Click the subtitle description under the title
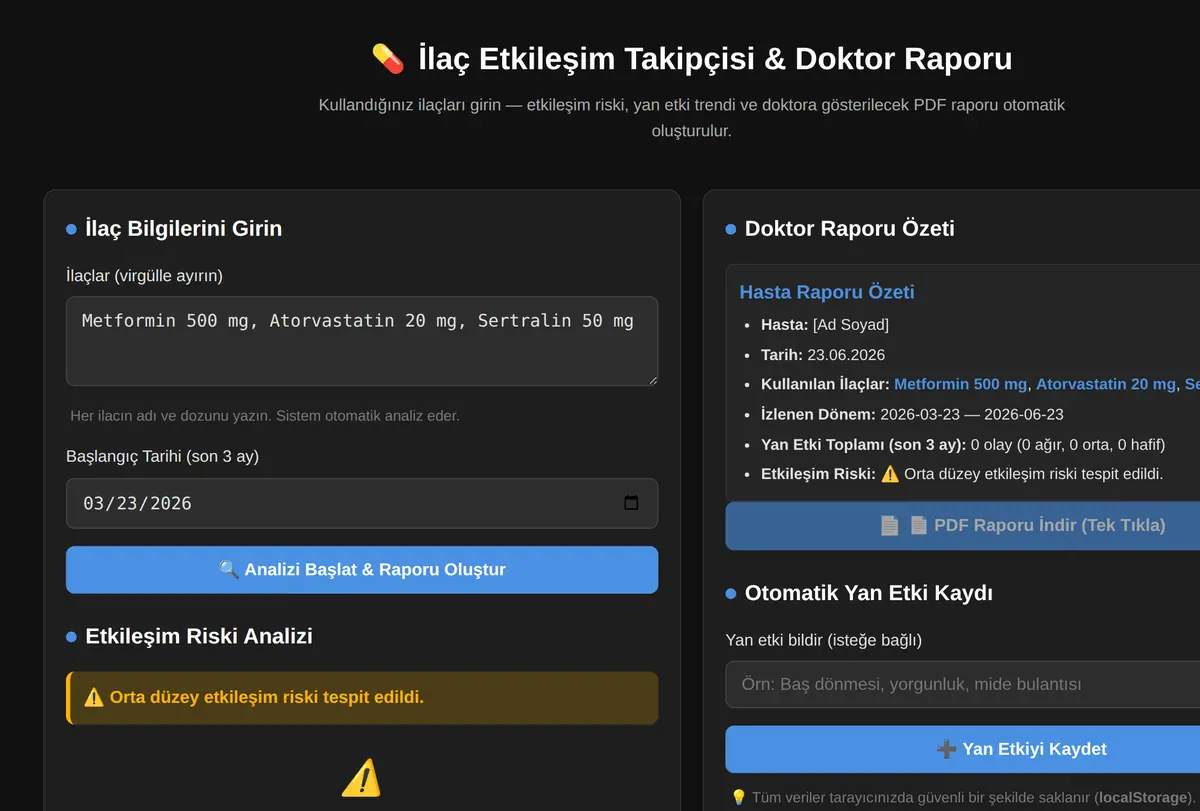The height and width of the screenshot is (811, 1200). [x=692, y=117]
